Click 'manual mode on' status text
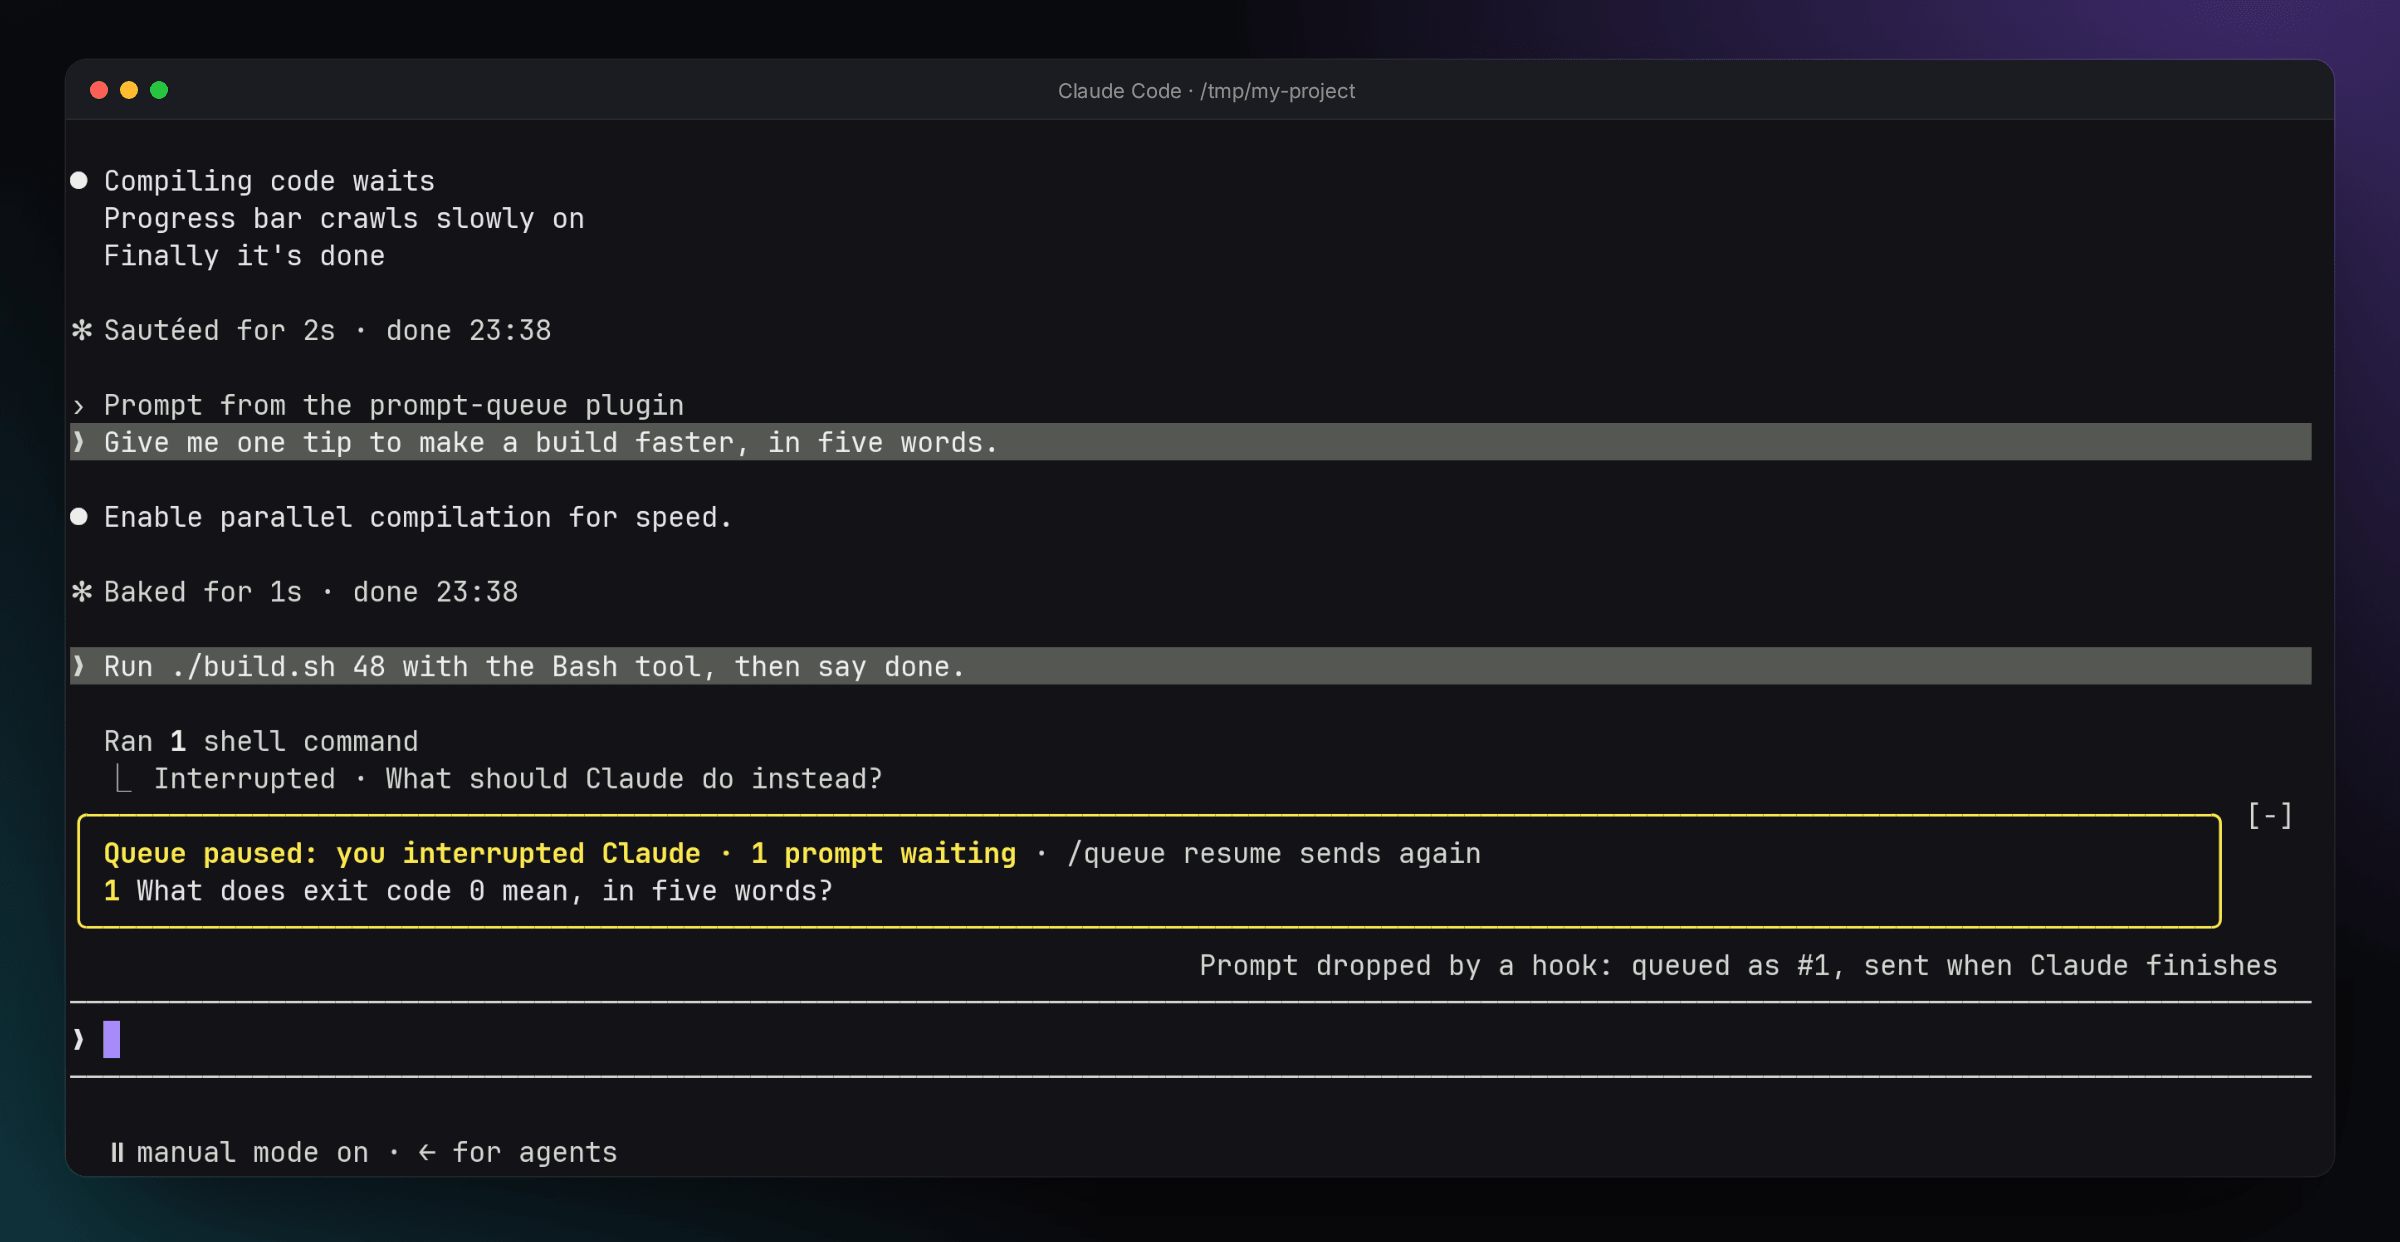This screenshot has height=1242, width=2400. (x=252, y=1153)
